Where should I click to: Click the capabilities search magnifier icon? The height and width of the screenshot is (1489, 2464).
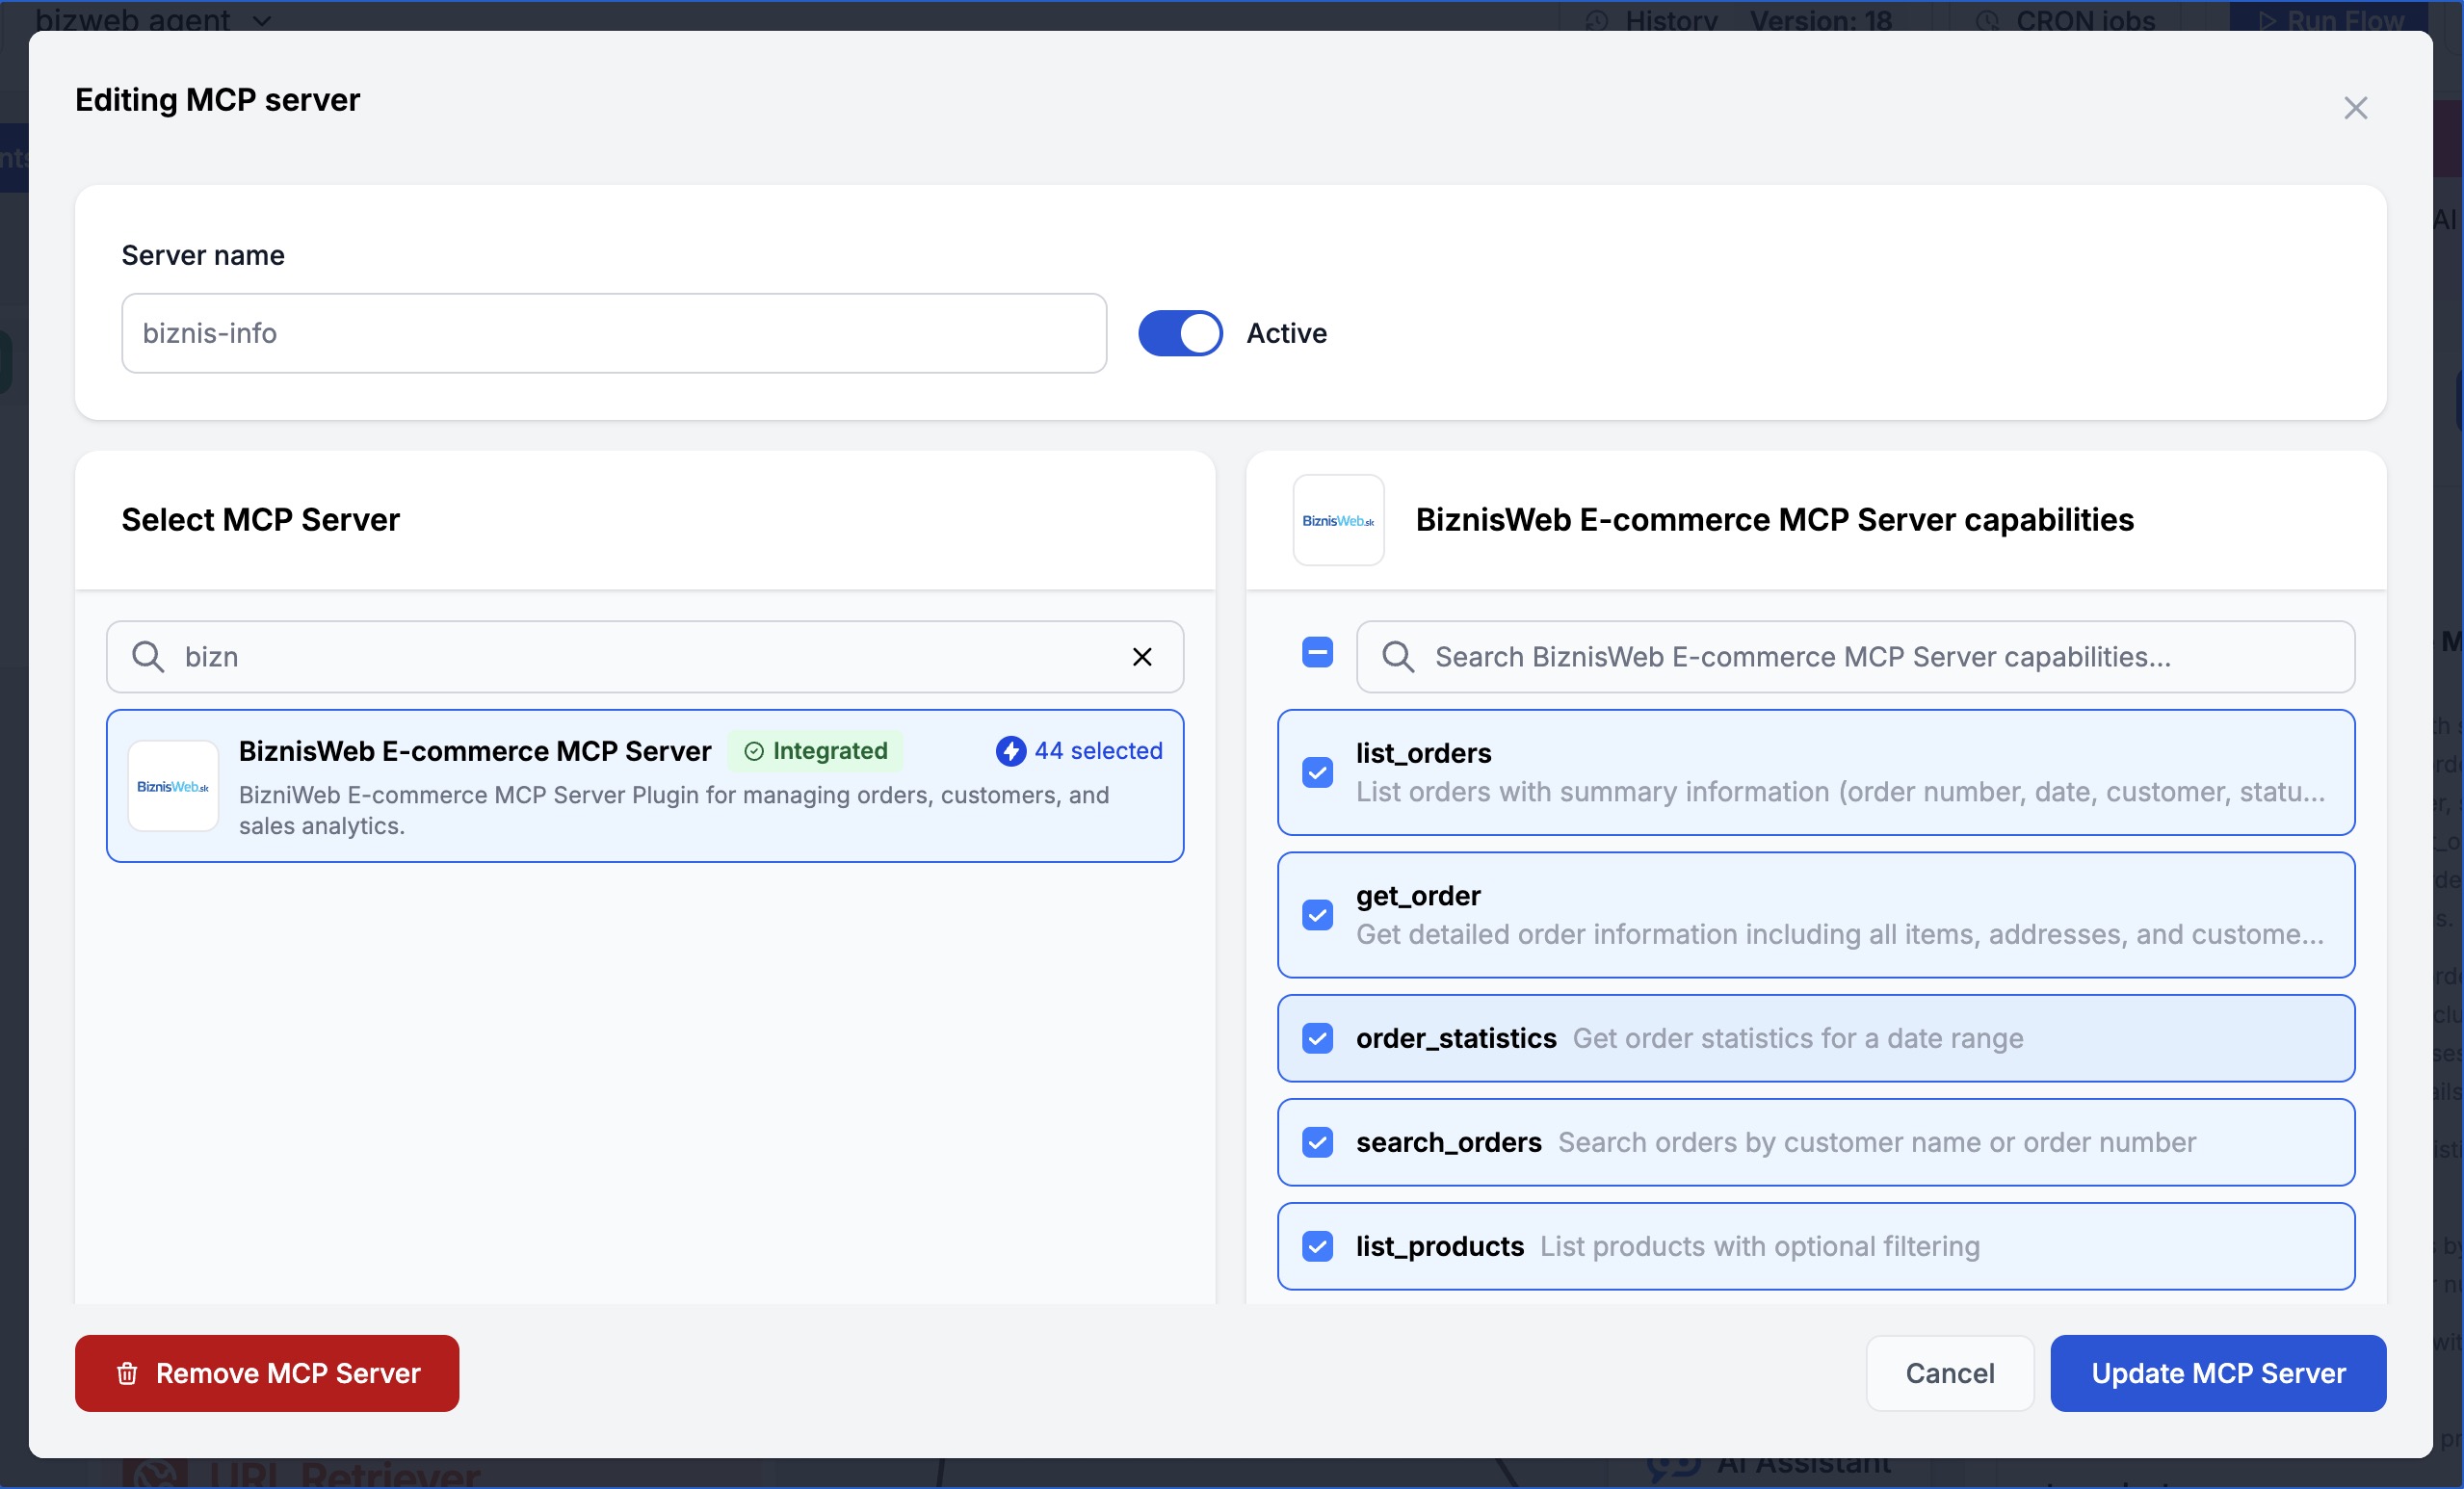tap(1397, 657)
